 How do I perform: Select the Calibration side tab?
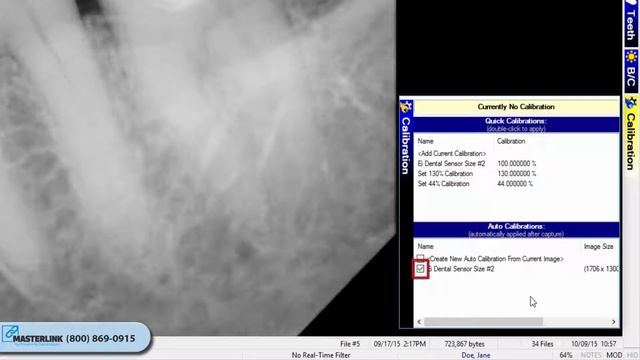(x=631, y=135)
